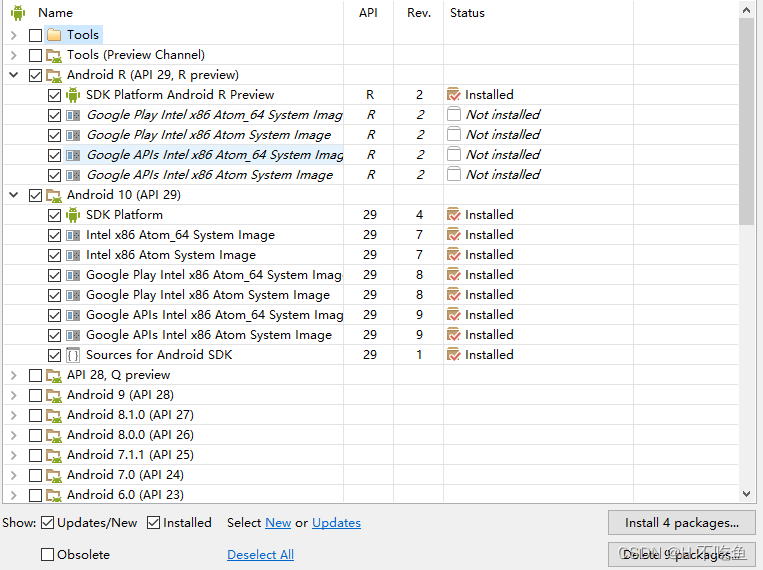Screen dimensions: 763x570
Task: Click the Installed status icon for SDK Platform Android R Preview
Action: tap(454, 94)
